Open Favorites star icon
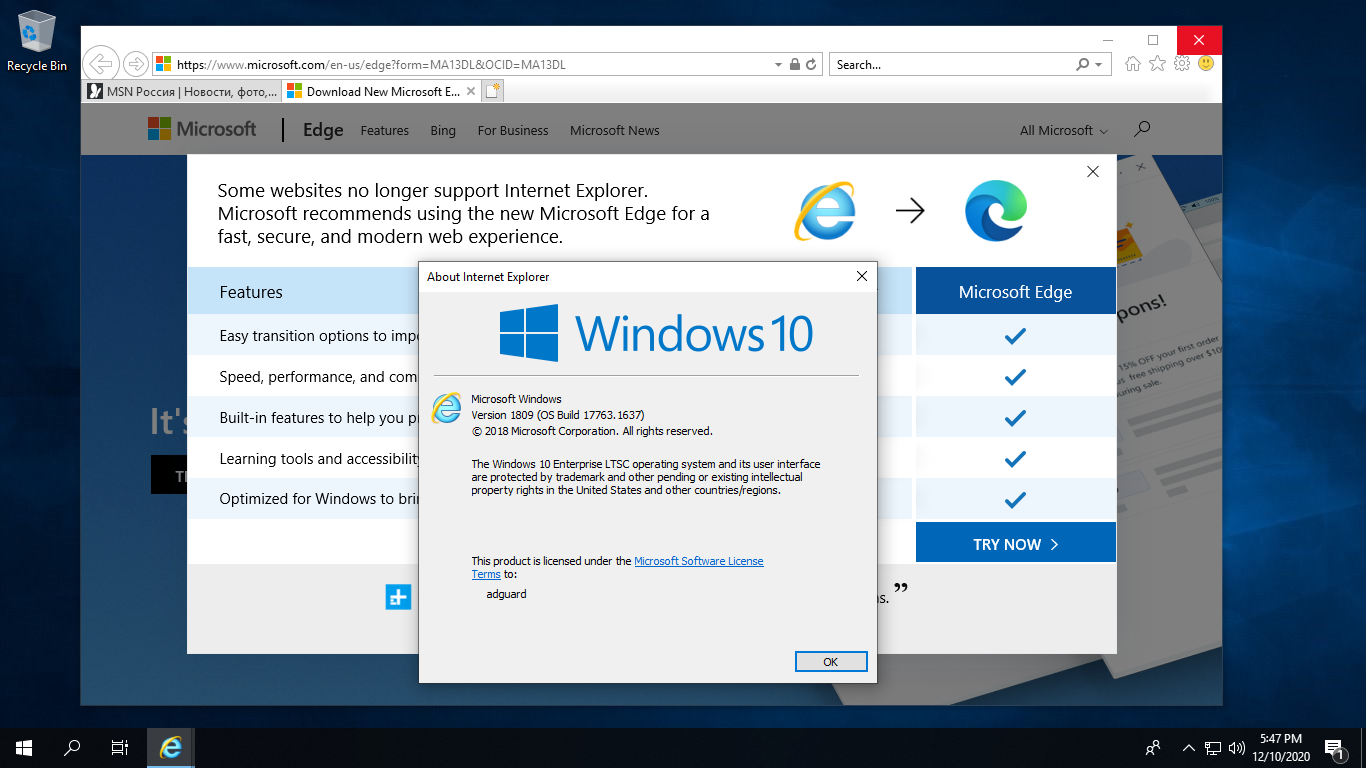Image resolution: width=1366 pixels, height=768 pixels. point(1157,63)
